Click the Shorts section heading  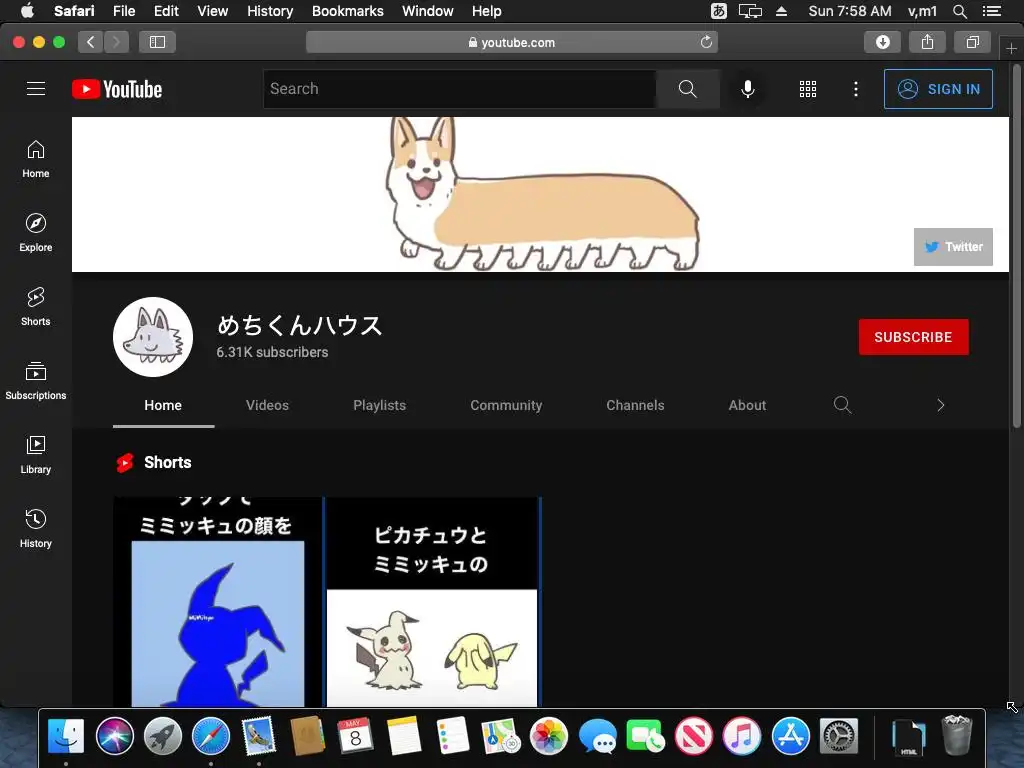168,462
